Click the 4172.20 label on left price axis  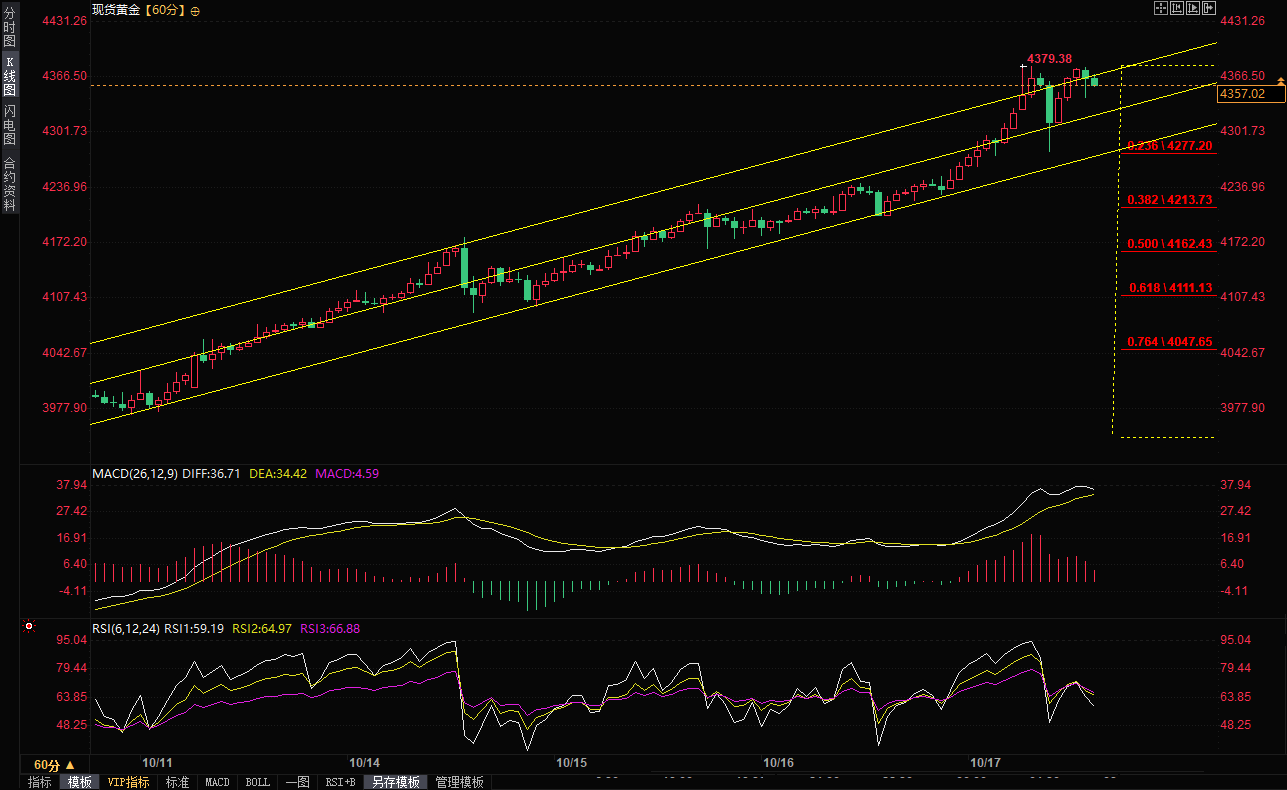coord(65,242)
